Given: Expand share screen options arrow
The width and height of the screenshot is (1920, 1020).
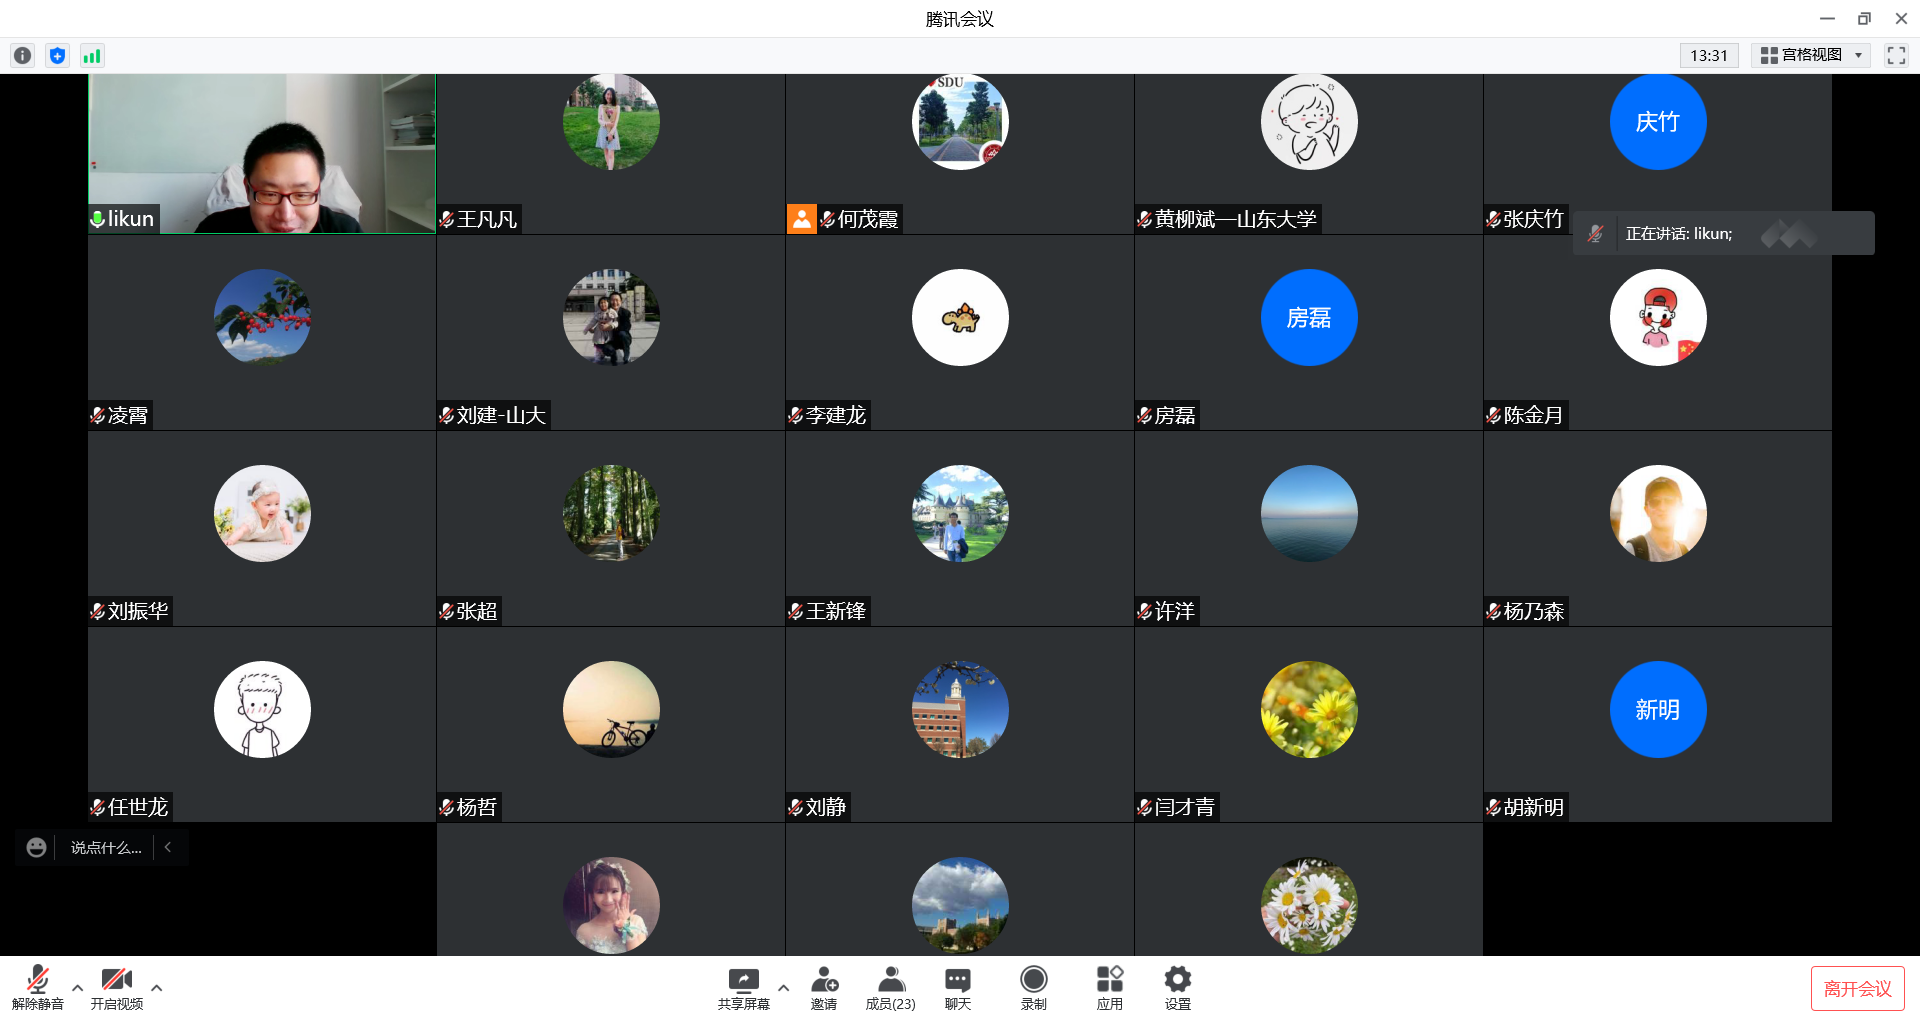Looking at the screenshot, I should (783, 988).
